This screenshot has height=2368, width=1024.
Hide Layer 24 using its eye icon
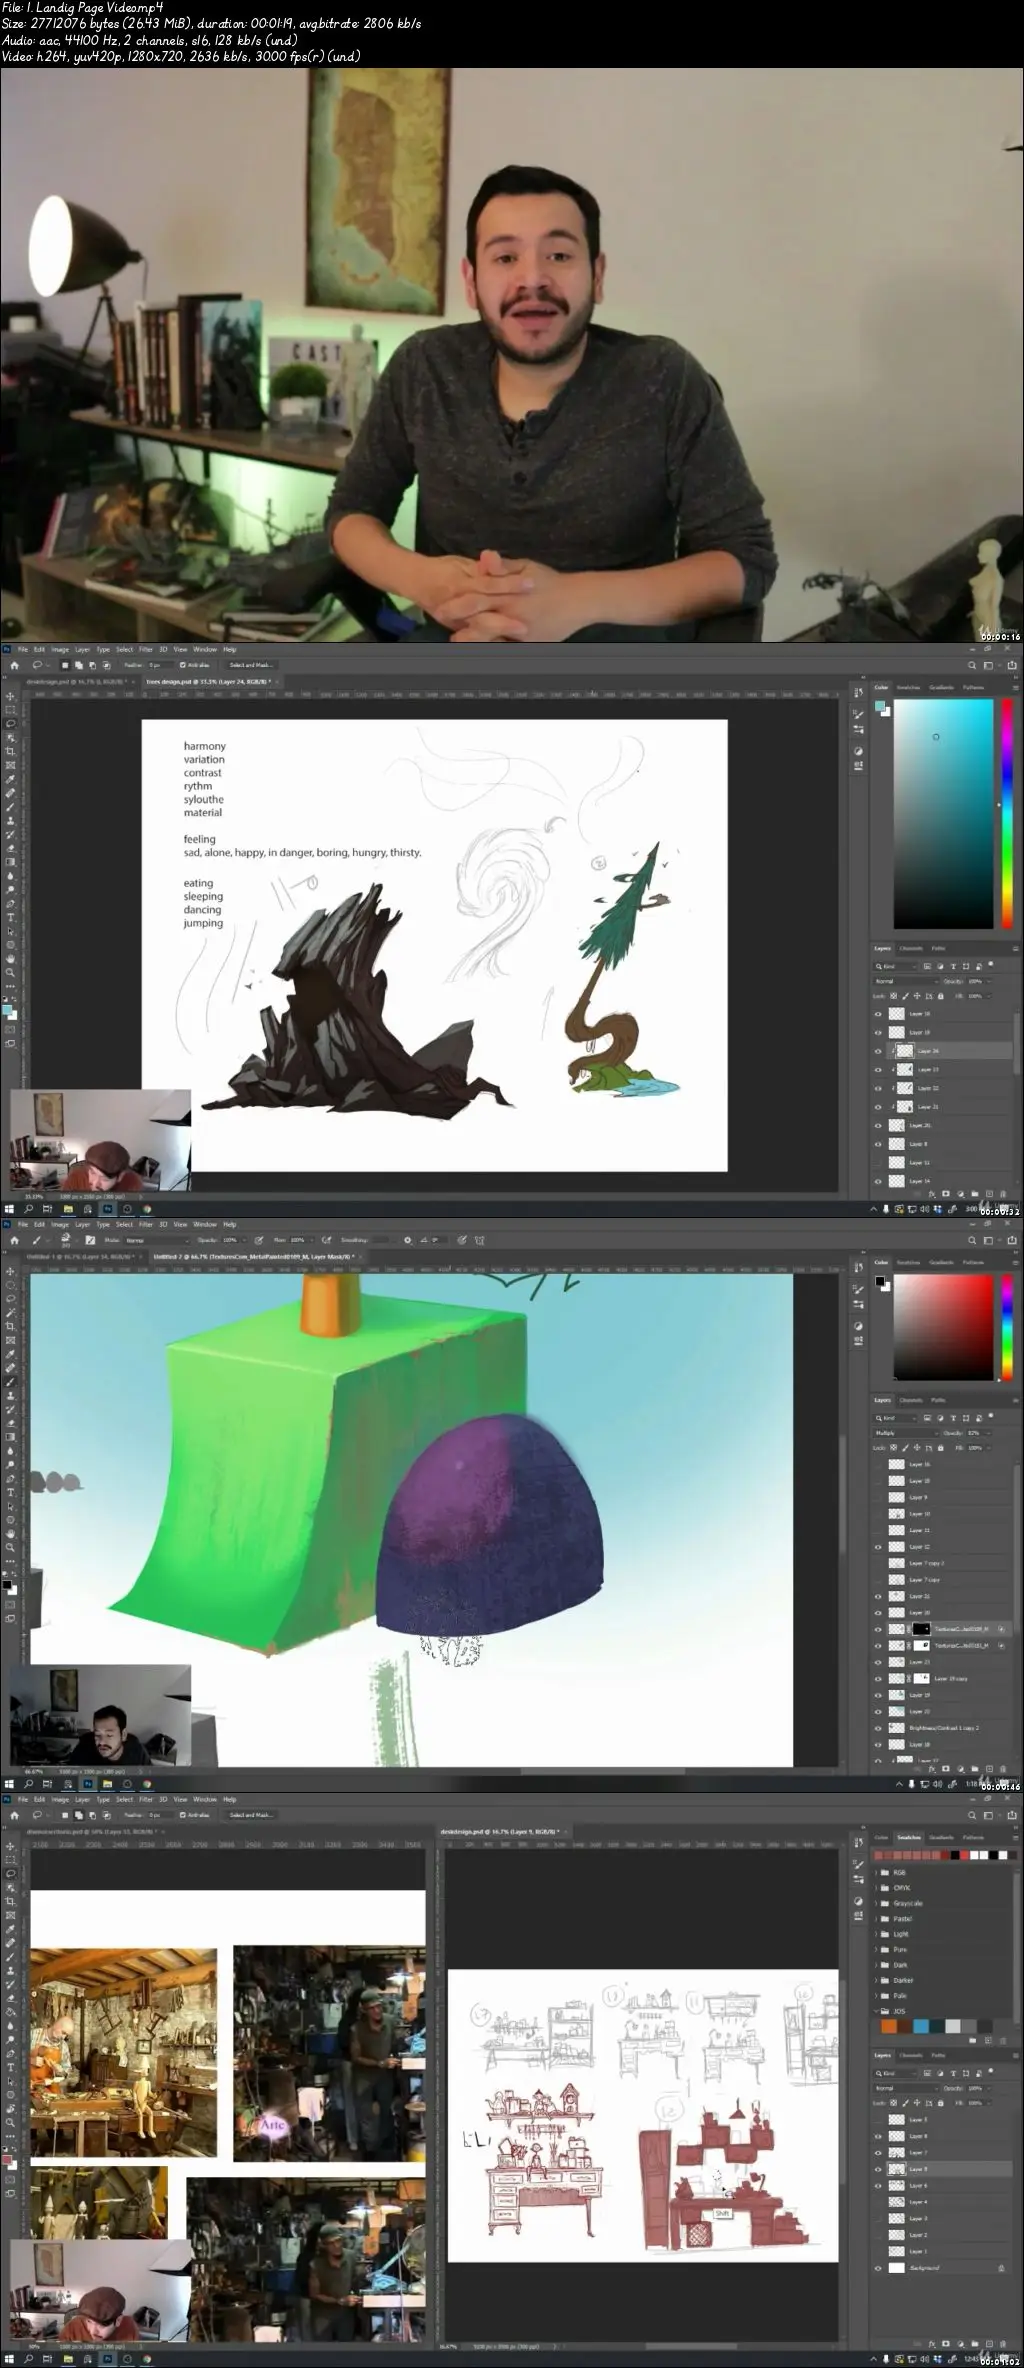click(x=879, y=1051)
